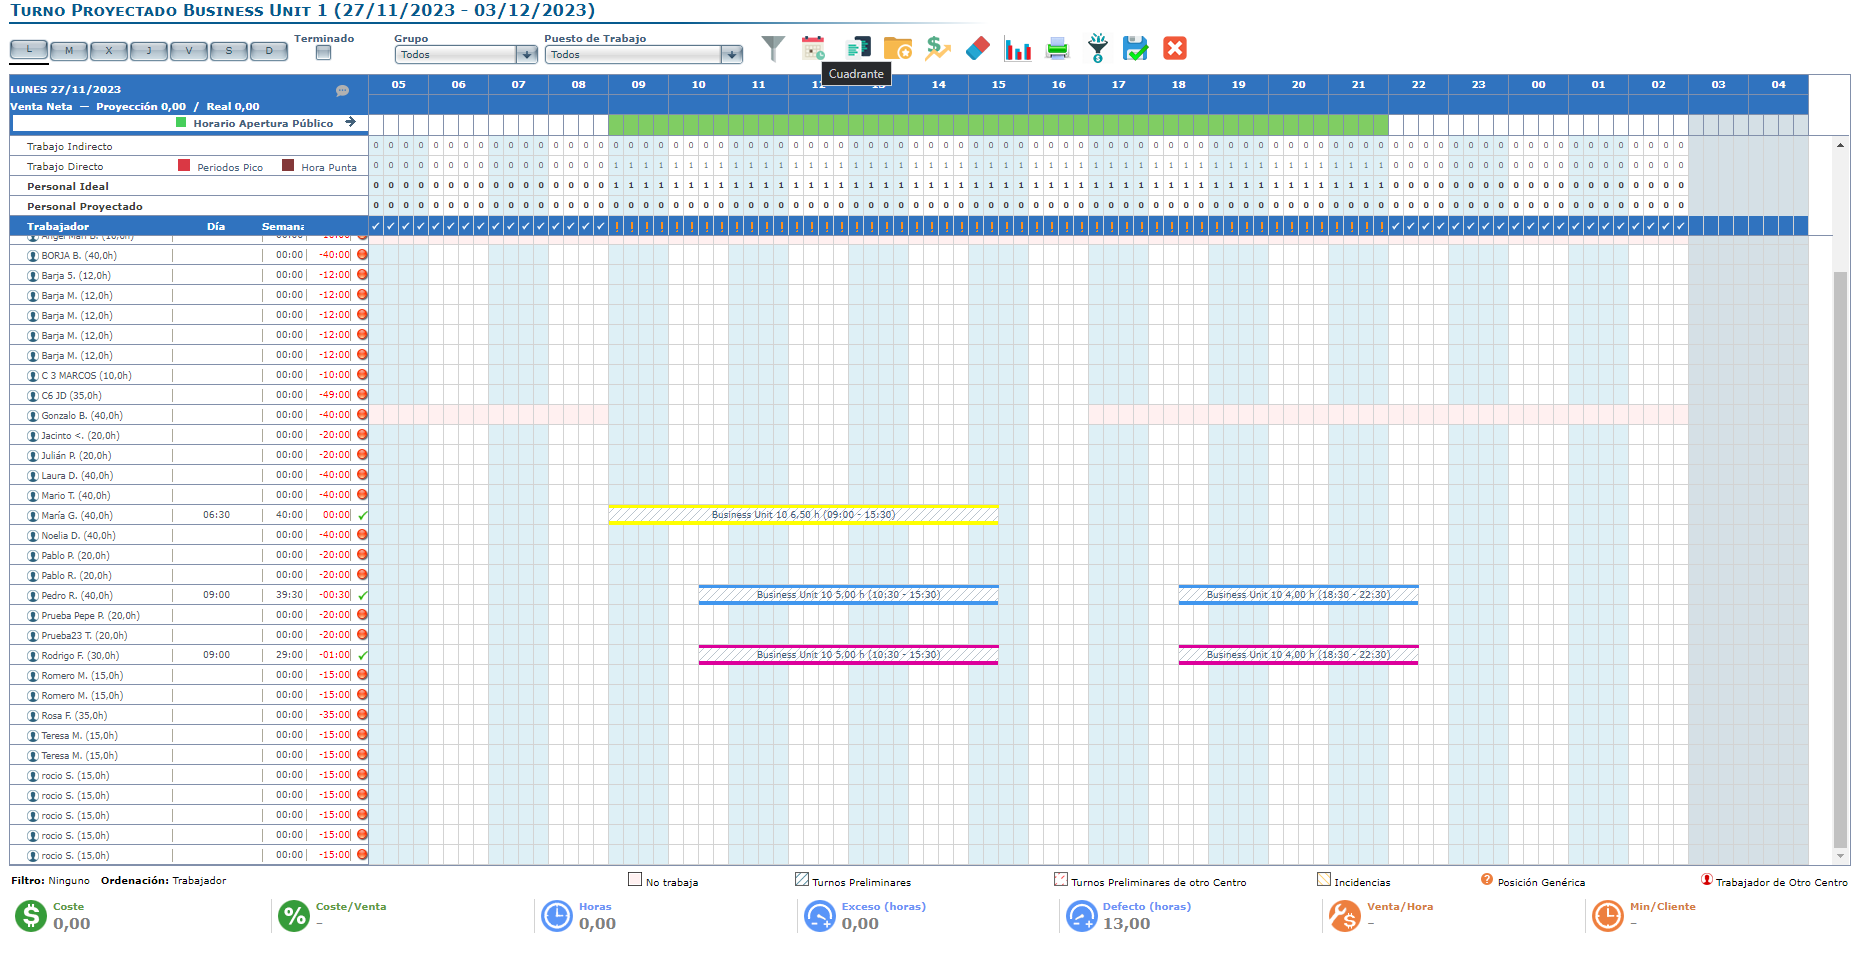Open the bar chart statistics icon
Viewport: 1863px width, 953px height.
(1018, 49)
